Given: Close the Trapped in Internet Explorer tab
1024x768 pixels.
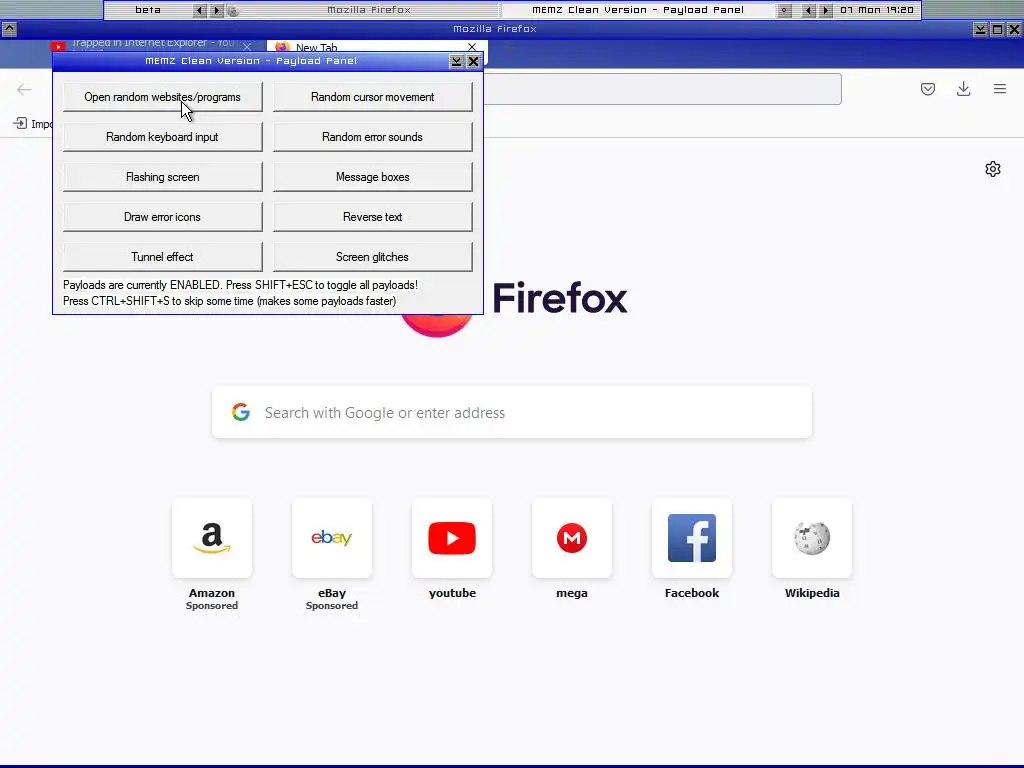Looking at the screenshot, I should tap(247, 46).
